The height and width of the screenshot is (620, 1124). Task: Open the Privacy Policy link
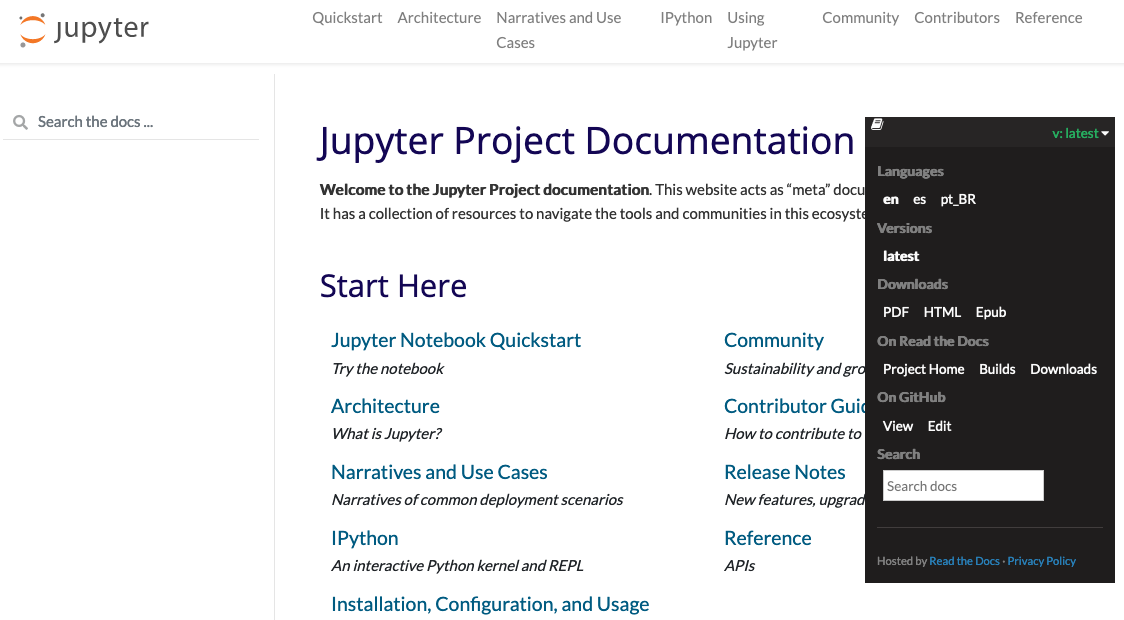1041,561
